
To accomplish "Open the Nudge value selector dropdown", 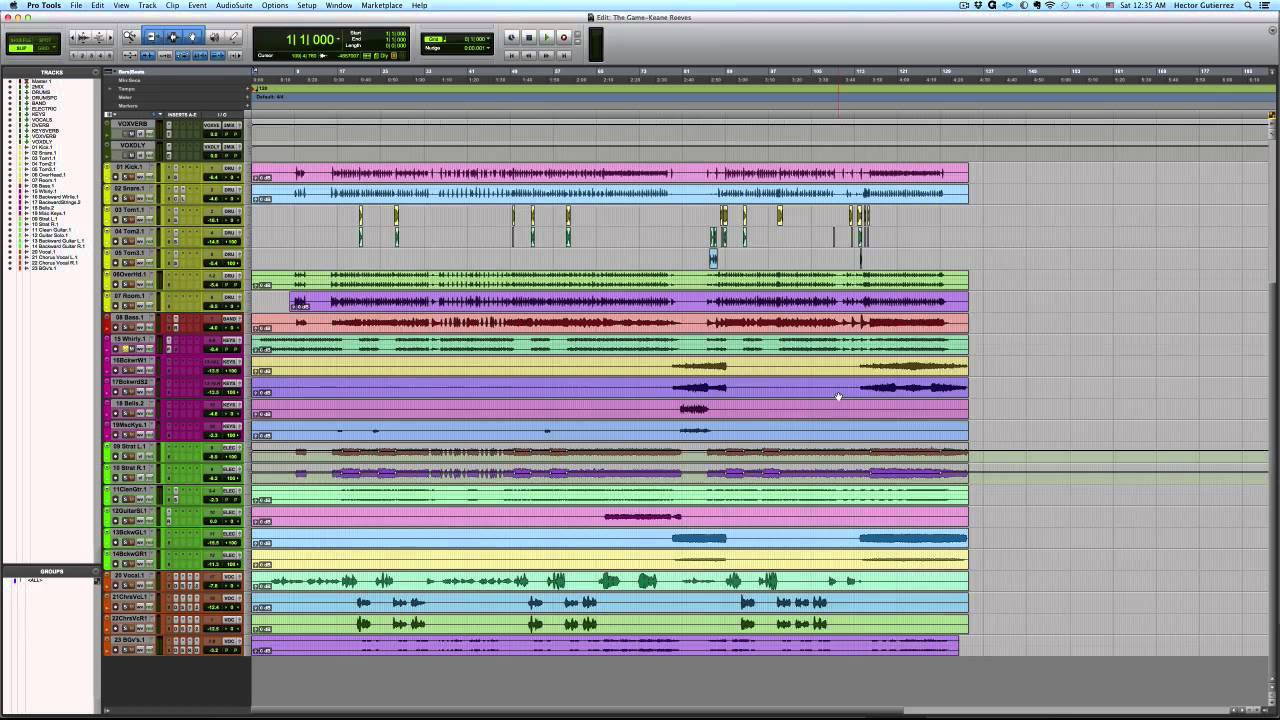I will tap(488, 48).
